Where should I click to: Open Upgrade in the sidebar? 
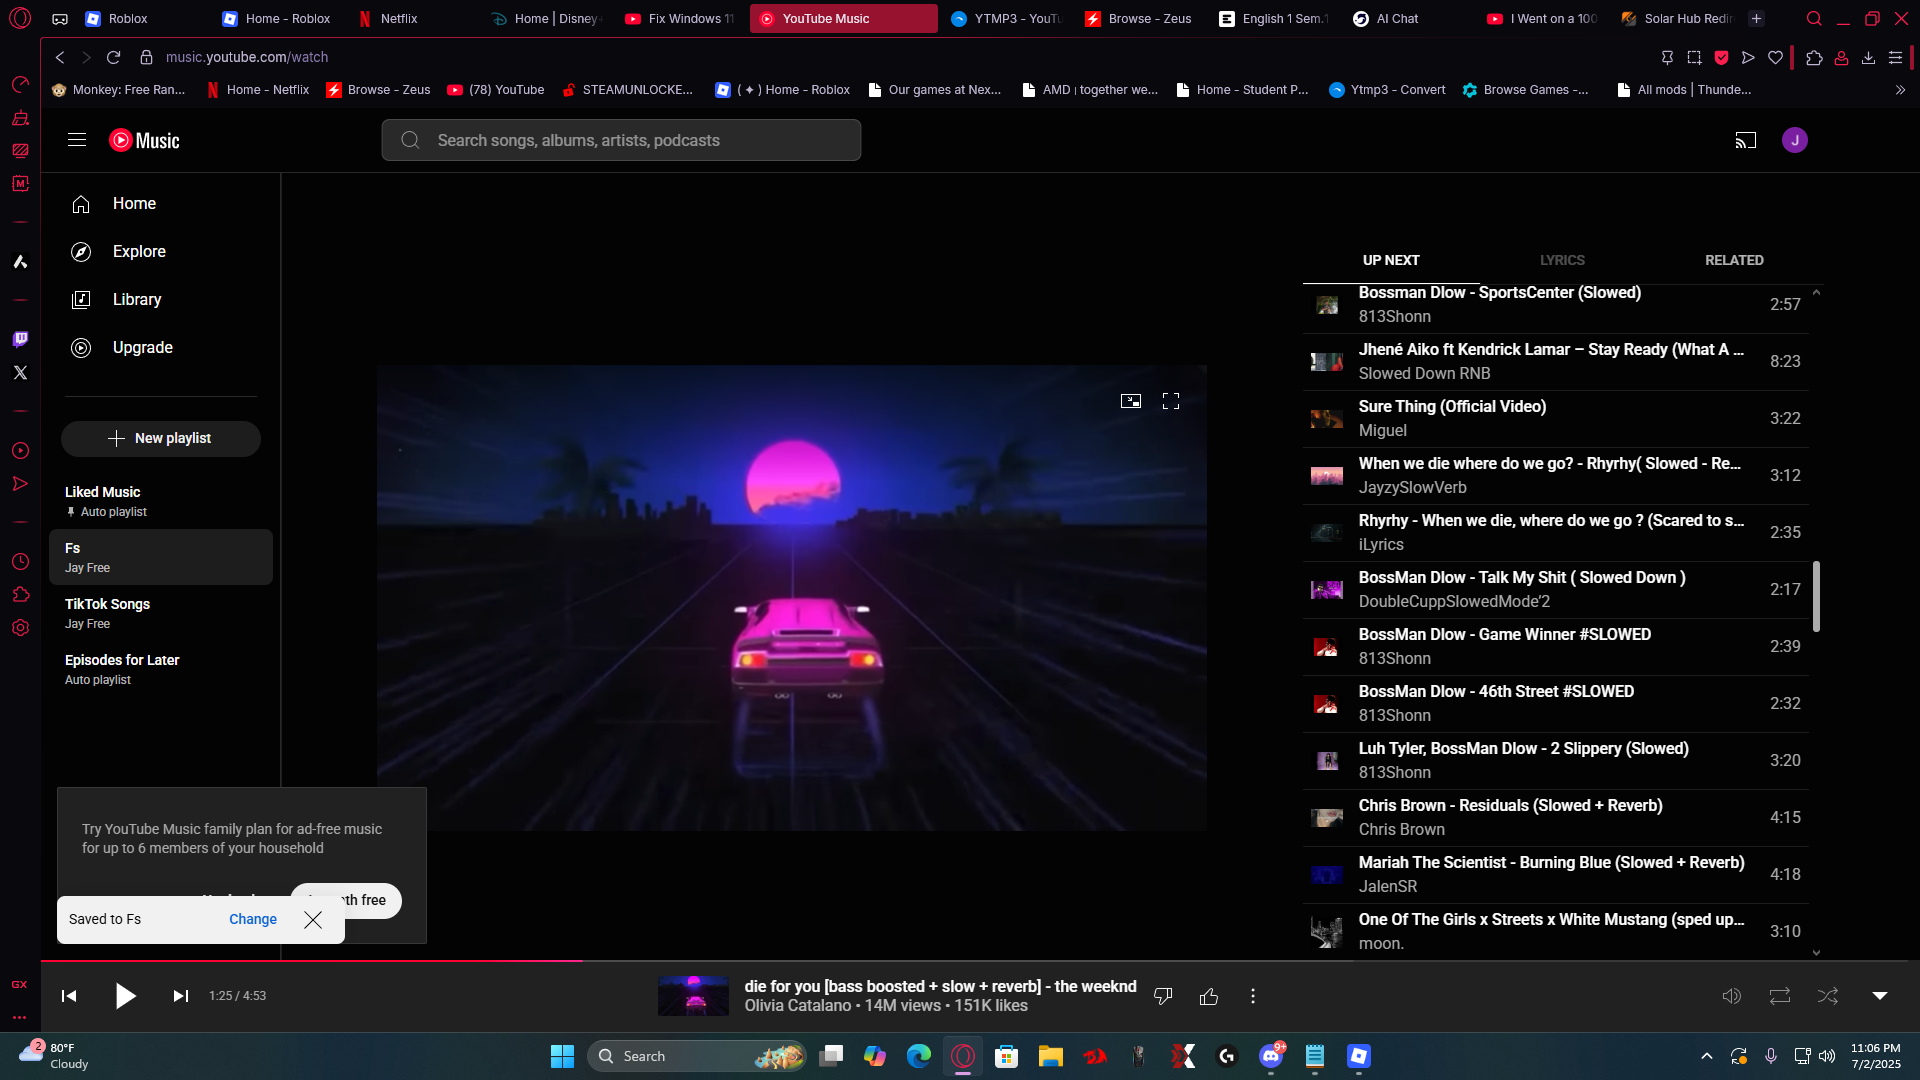[161, 348]
